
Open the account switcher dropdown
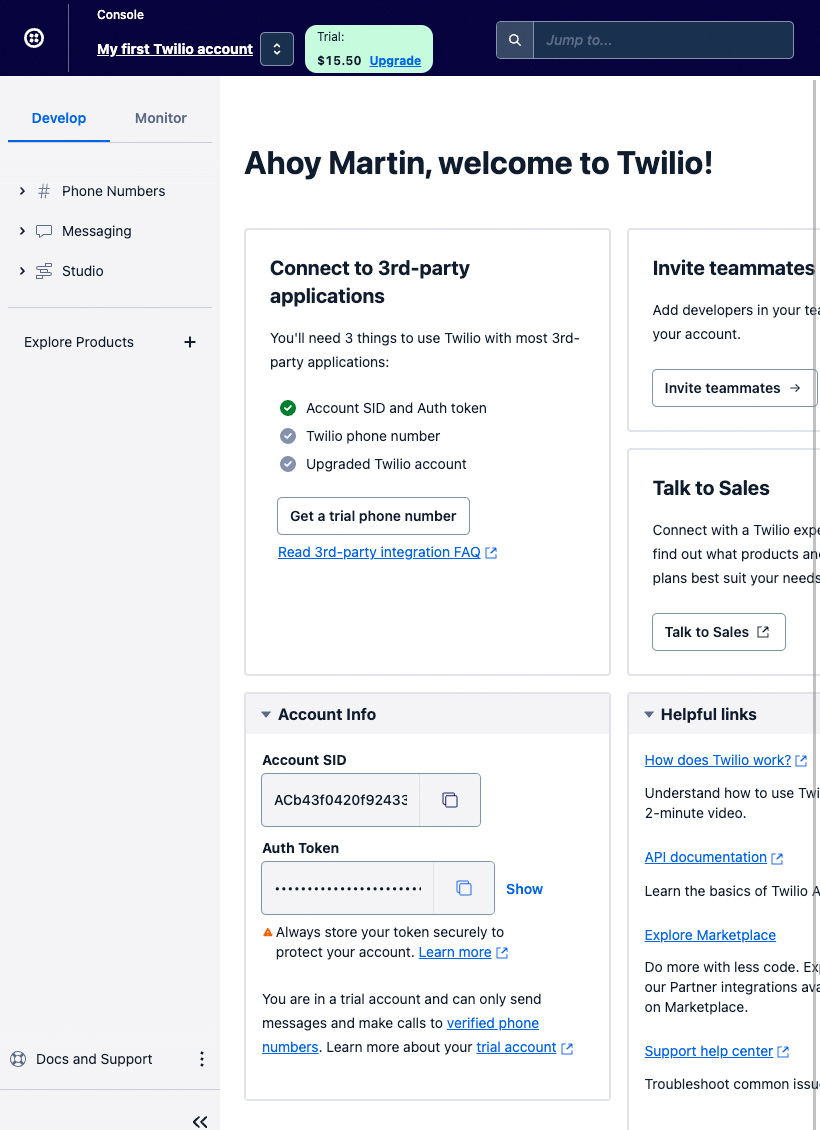277,49
